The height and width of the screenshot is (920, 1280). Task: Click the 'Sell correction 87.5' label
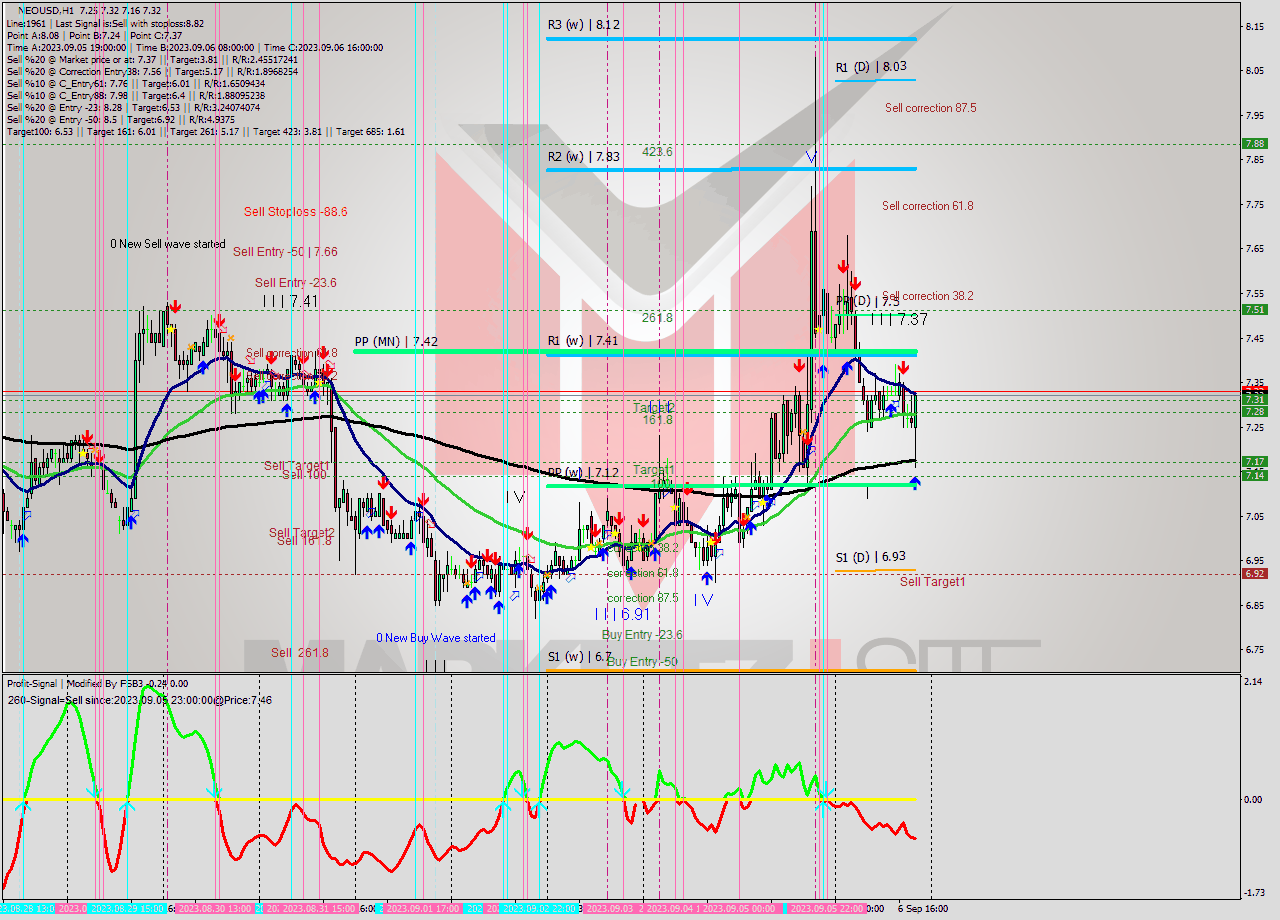(930, 108)
